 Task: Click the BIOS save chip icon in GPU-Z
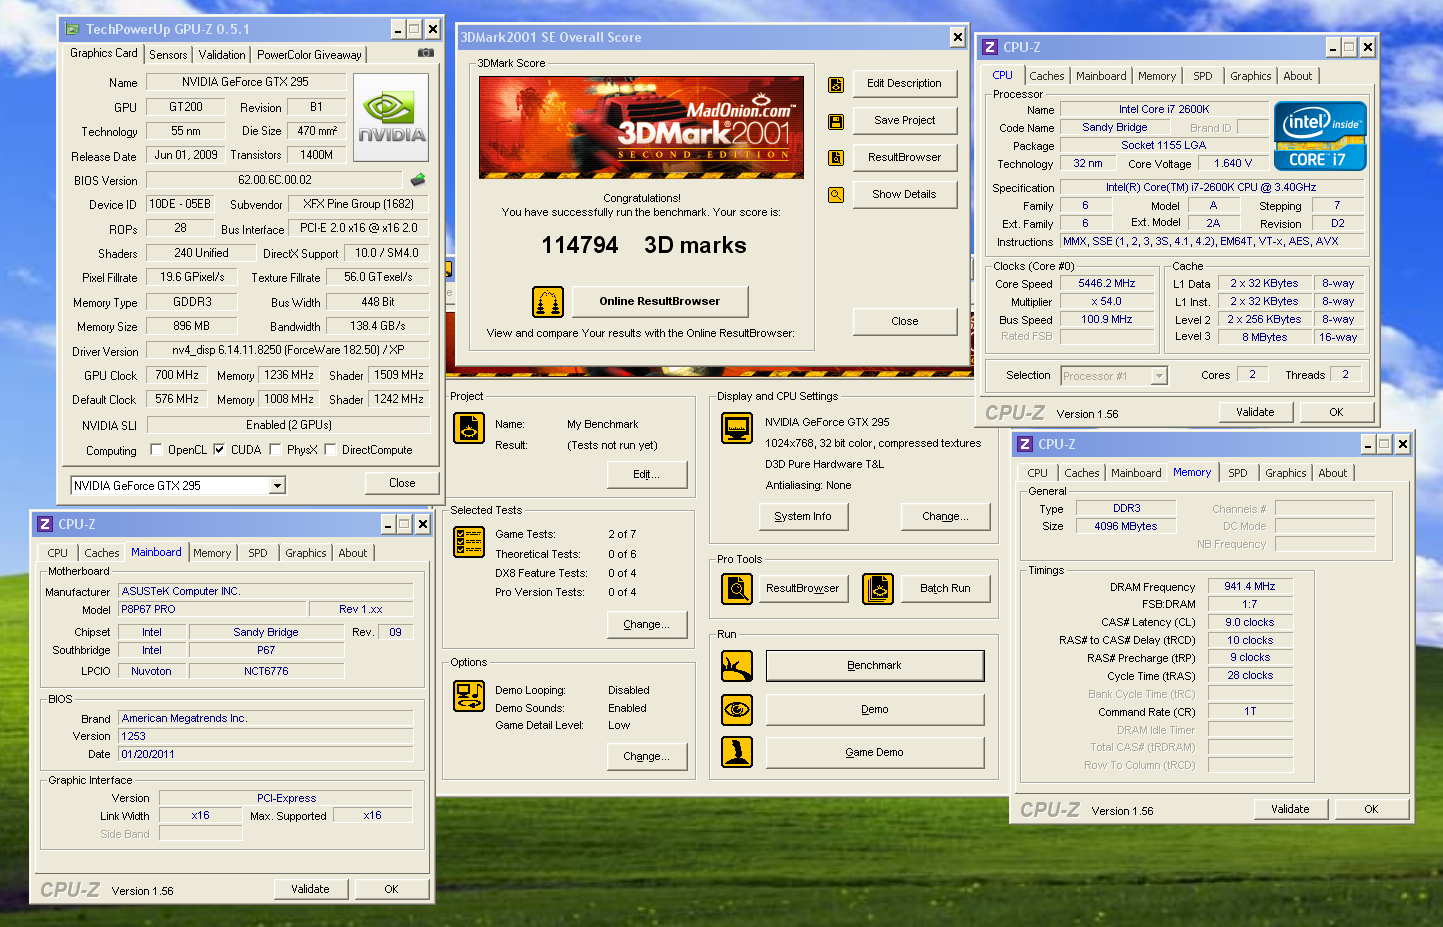(x=418, y=180)
